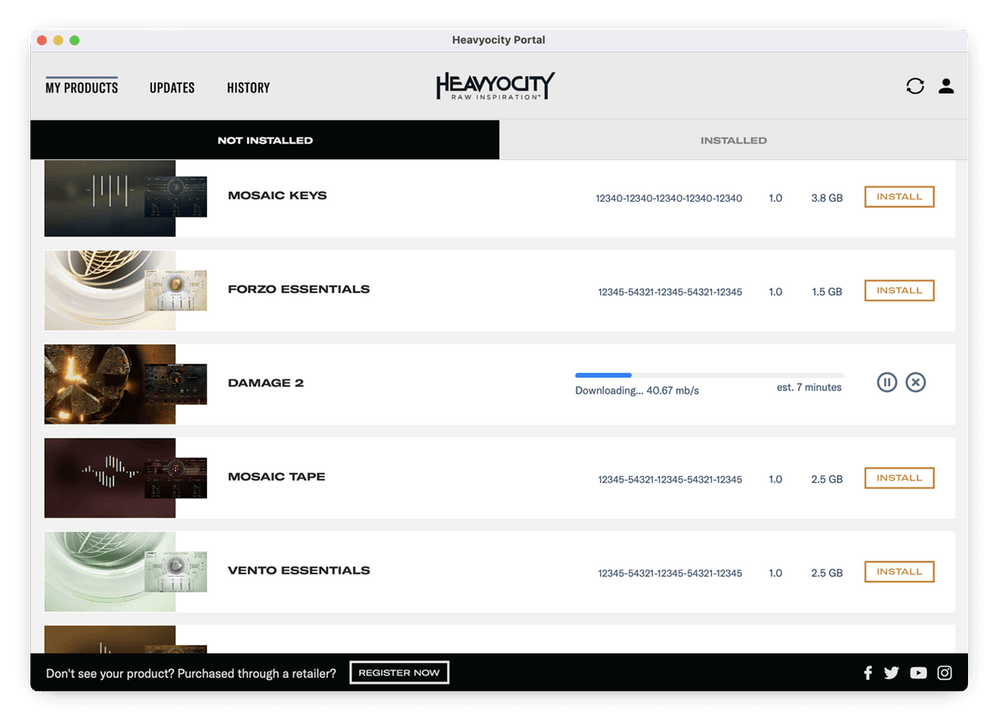Click the Instagram icon in the footer

tap(944, 673)
